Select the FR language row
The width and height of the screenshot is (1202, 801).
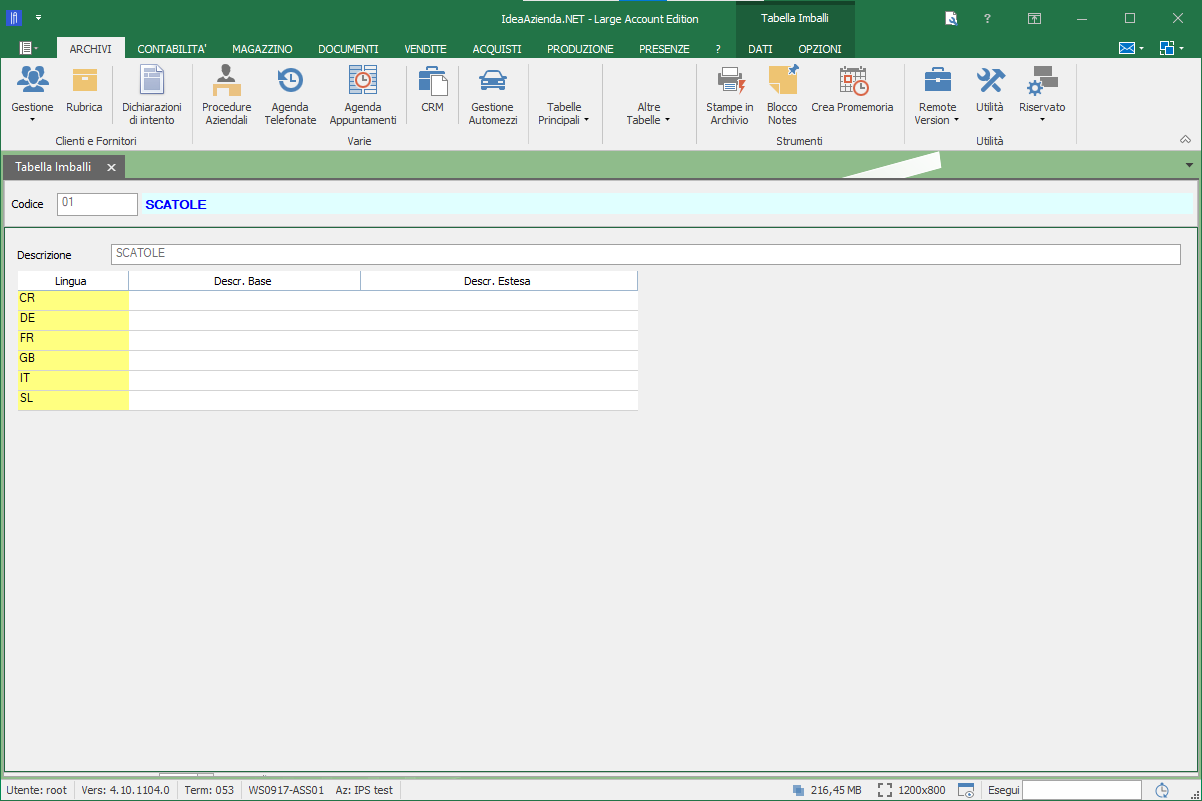[x=327, y=339]
